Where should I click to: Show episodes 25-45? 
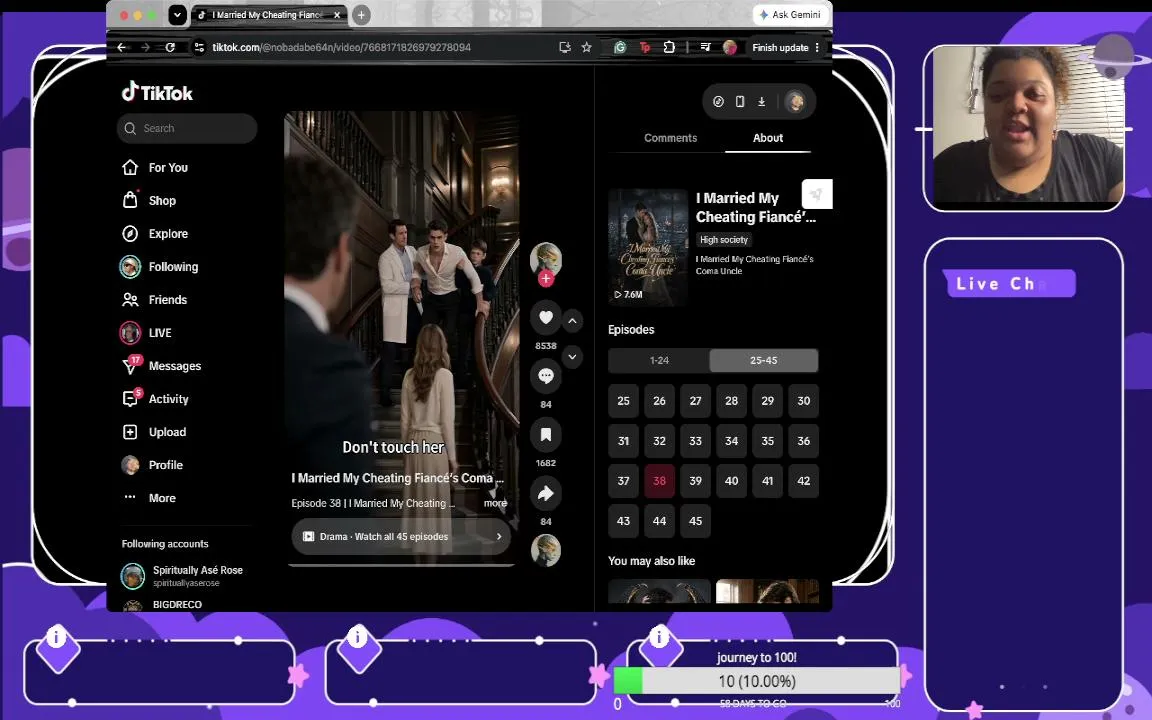pyautogui.click(x=763, y=360)
